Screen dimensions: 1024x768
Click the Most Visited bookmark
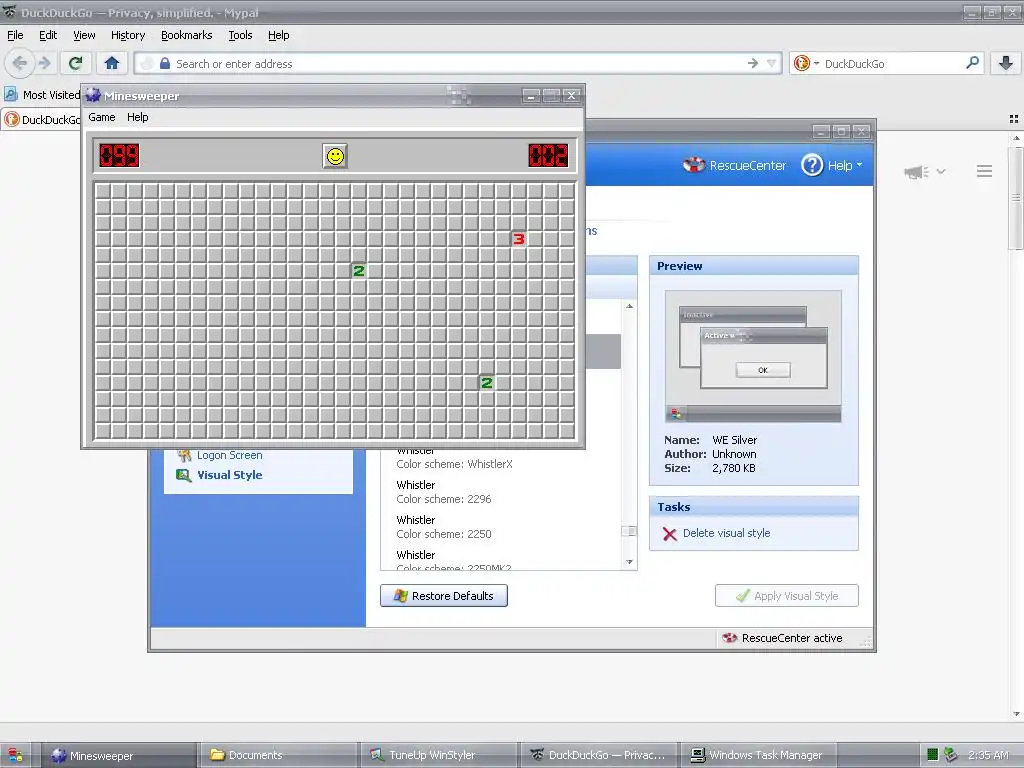42,95
